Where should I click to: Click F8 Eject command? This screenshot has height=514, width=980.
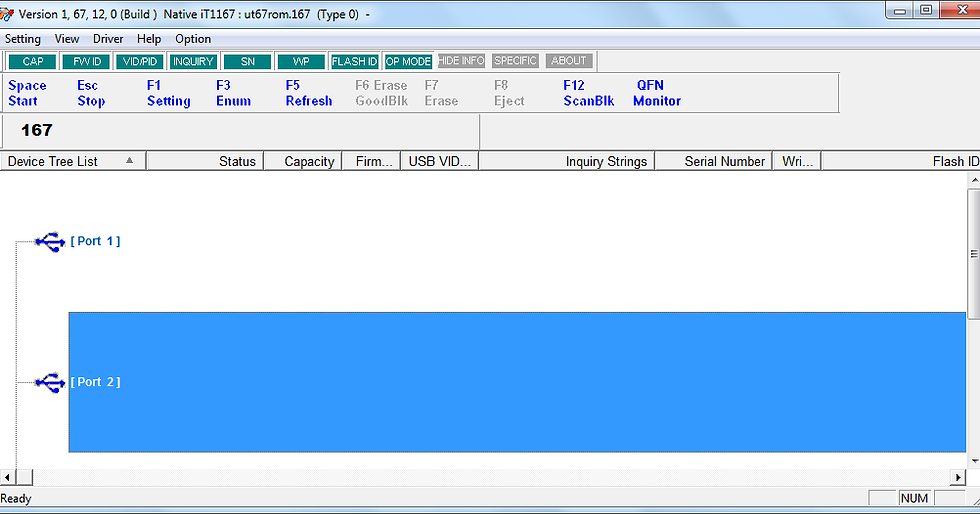pyautogui.click(x=509, y=93)
